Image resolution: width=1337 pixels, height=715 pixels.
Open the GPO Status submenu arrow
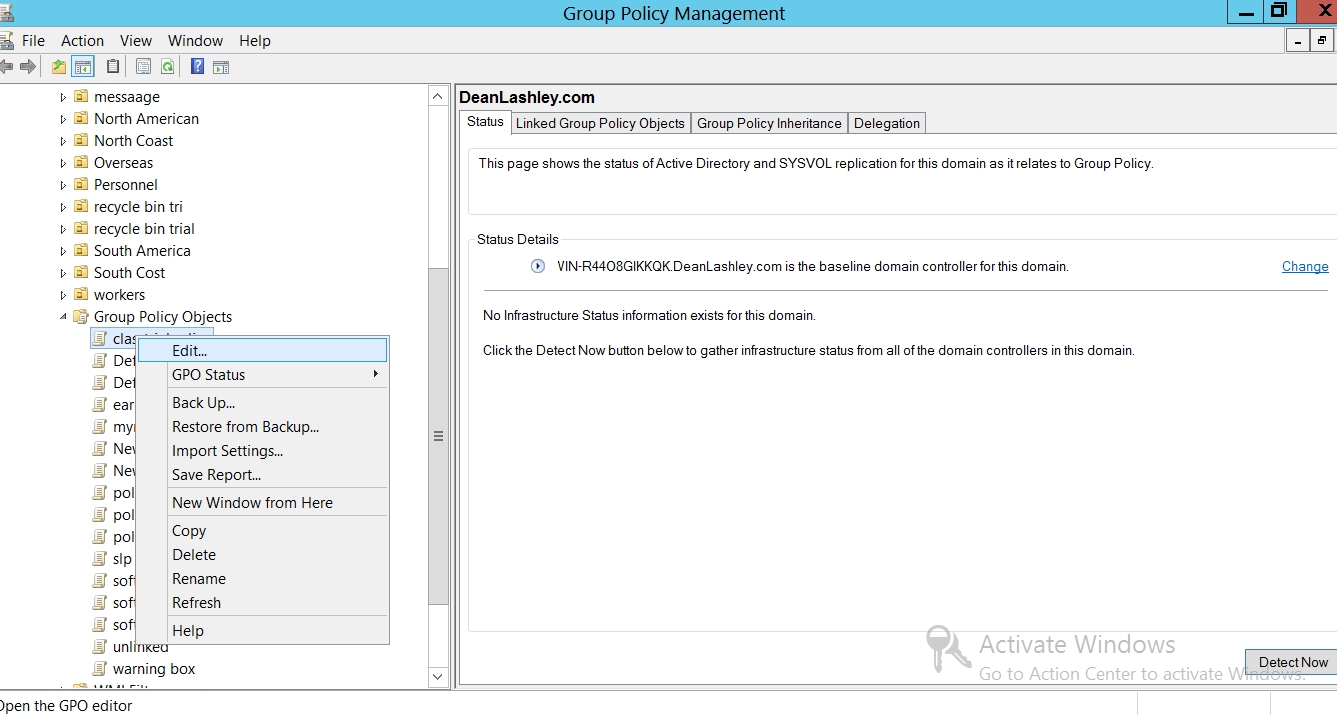coord(376,374)
